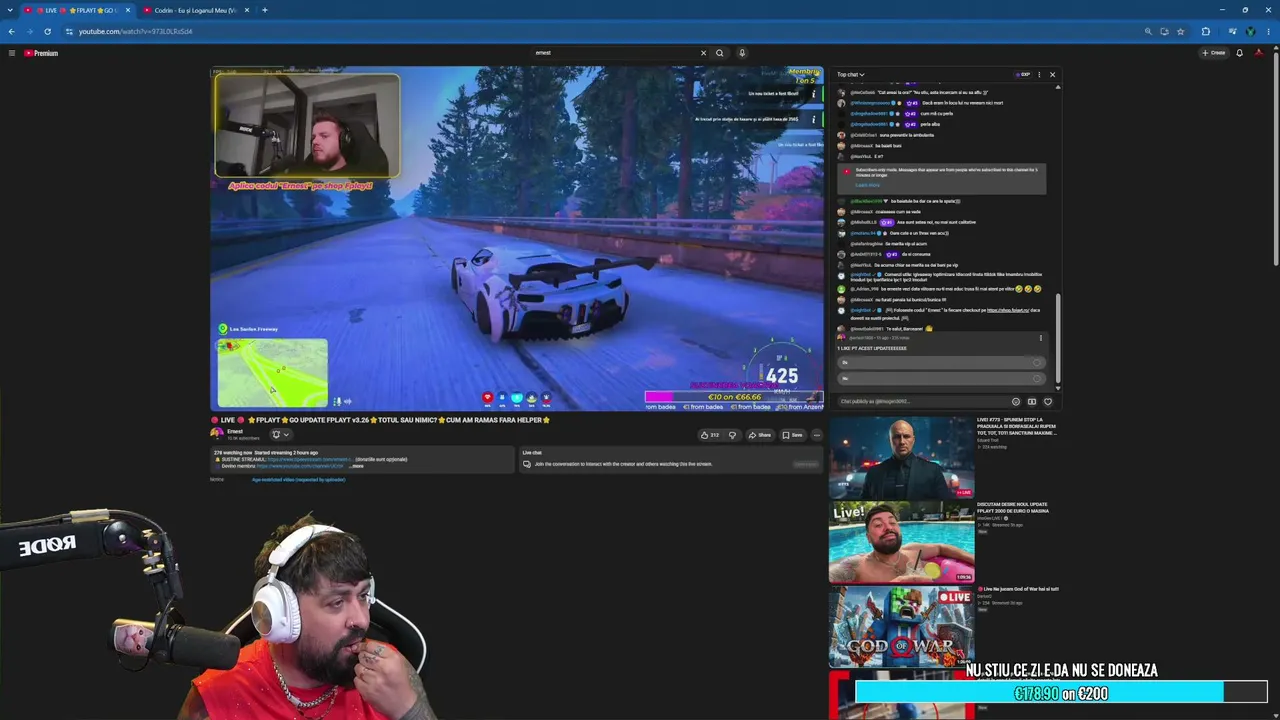Reload the page with browser refresh

[47, 31]
